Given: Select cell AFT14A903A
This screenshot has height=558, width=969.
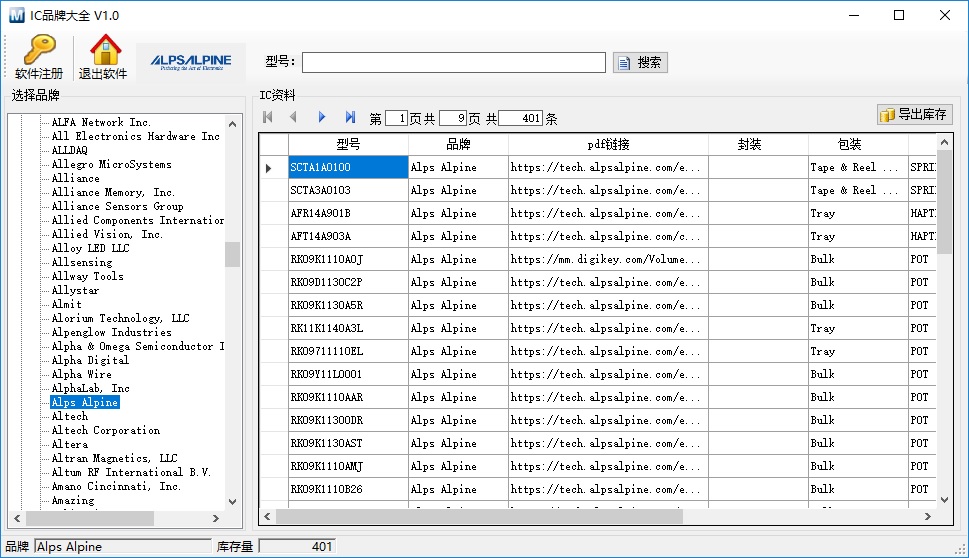Looking at the screenshot, I should [348, 236].
